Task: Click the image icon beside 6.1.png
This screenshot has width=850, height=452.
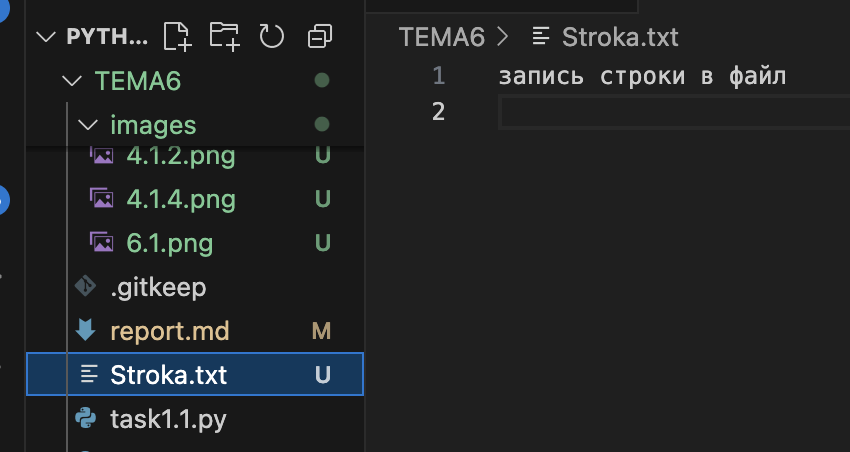Action: [101, 242]
